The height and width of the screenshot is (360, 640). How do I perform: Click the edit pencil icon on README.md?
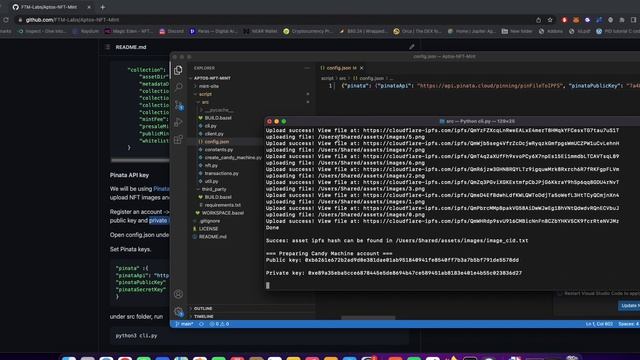(412, 47)
